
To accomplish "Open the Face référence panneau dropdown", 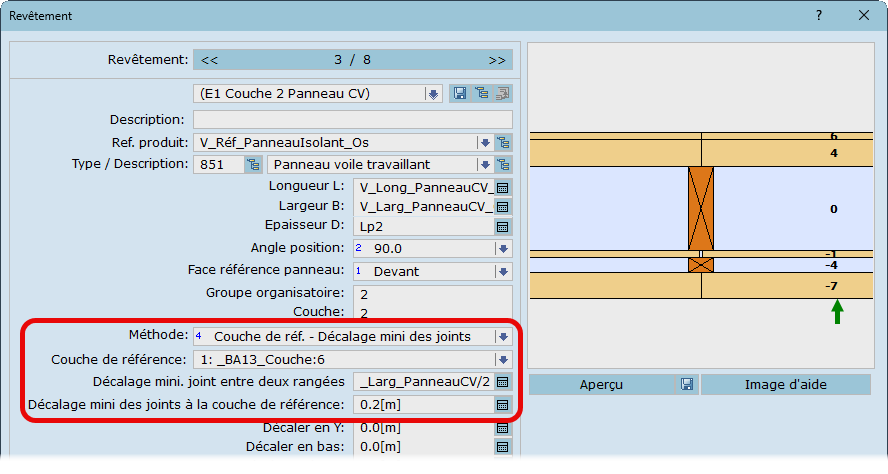I will click(x=503, y=271).
